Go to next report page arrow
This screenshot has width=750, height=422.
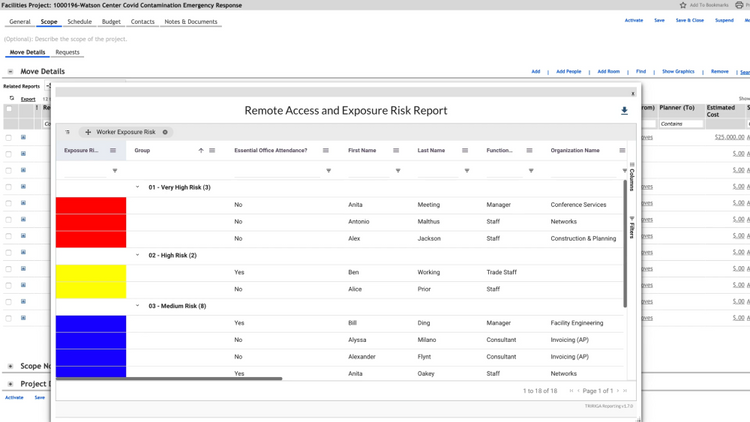tap(618, 391)
